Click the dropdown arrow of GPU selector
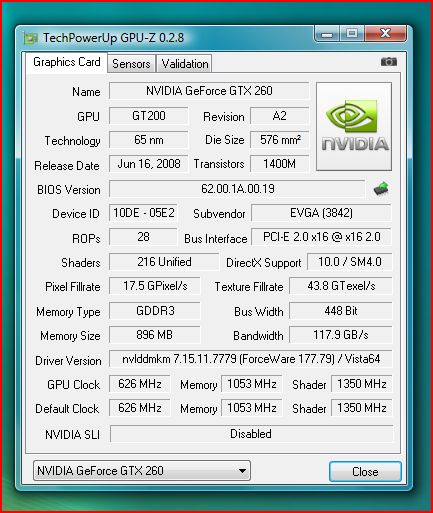This screenshot has width=433, height=513. 242,471
